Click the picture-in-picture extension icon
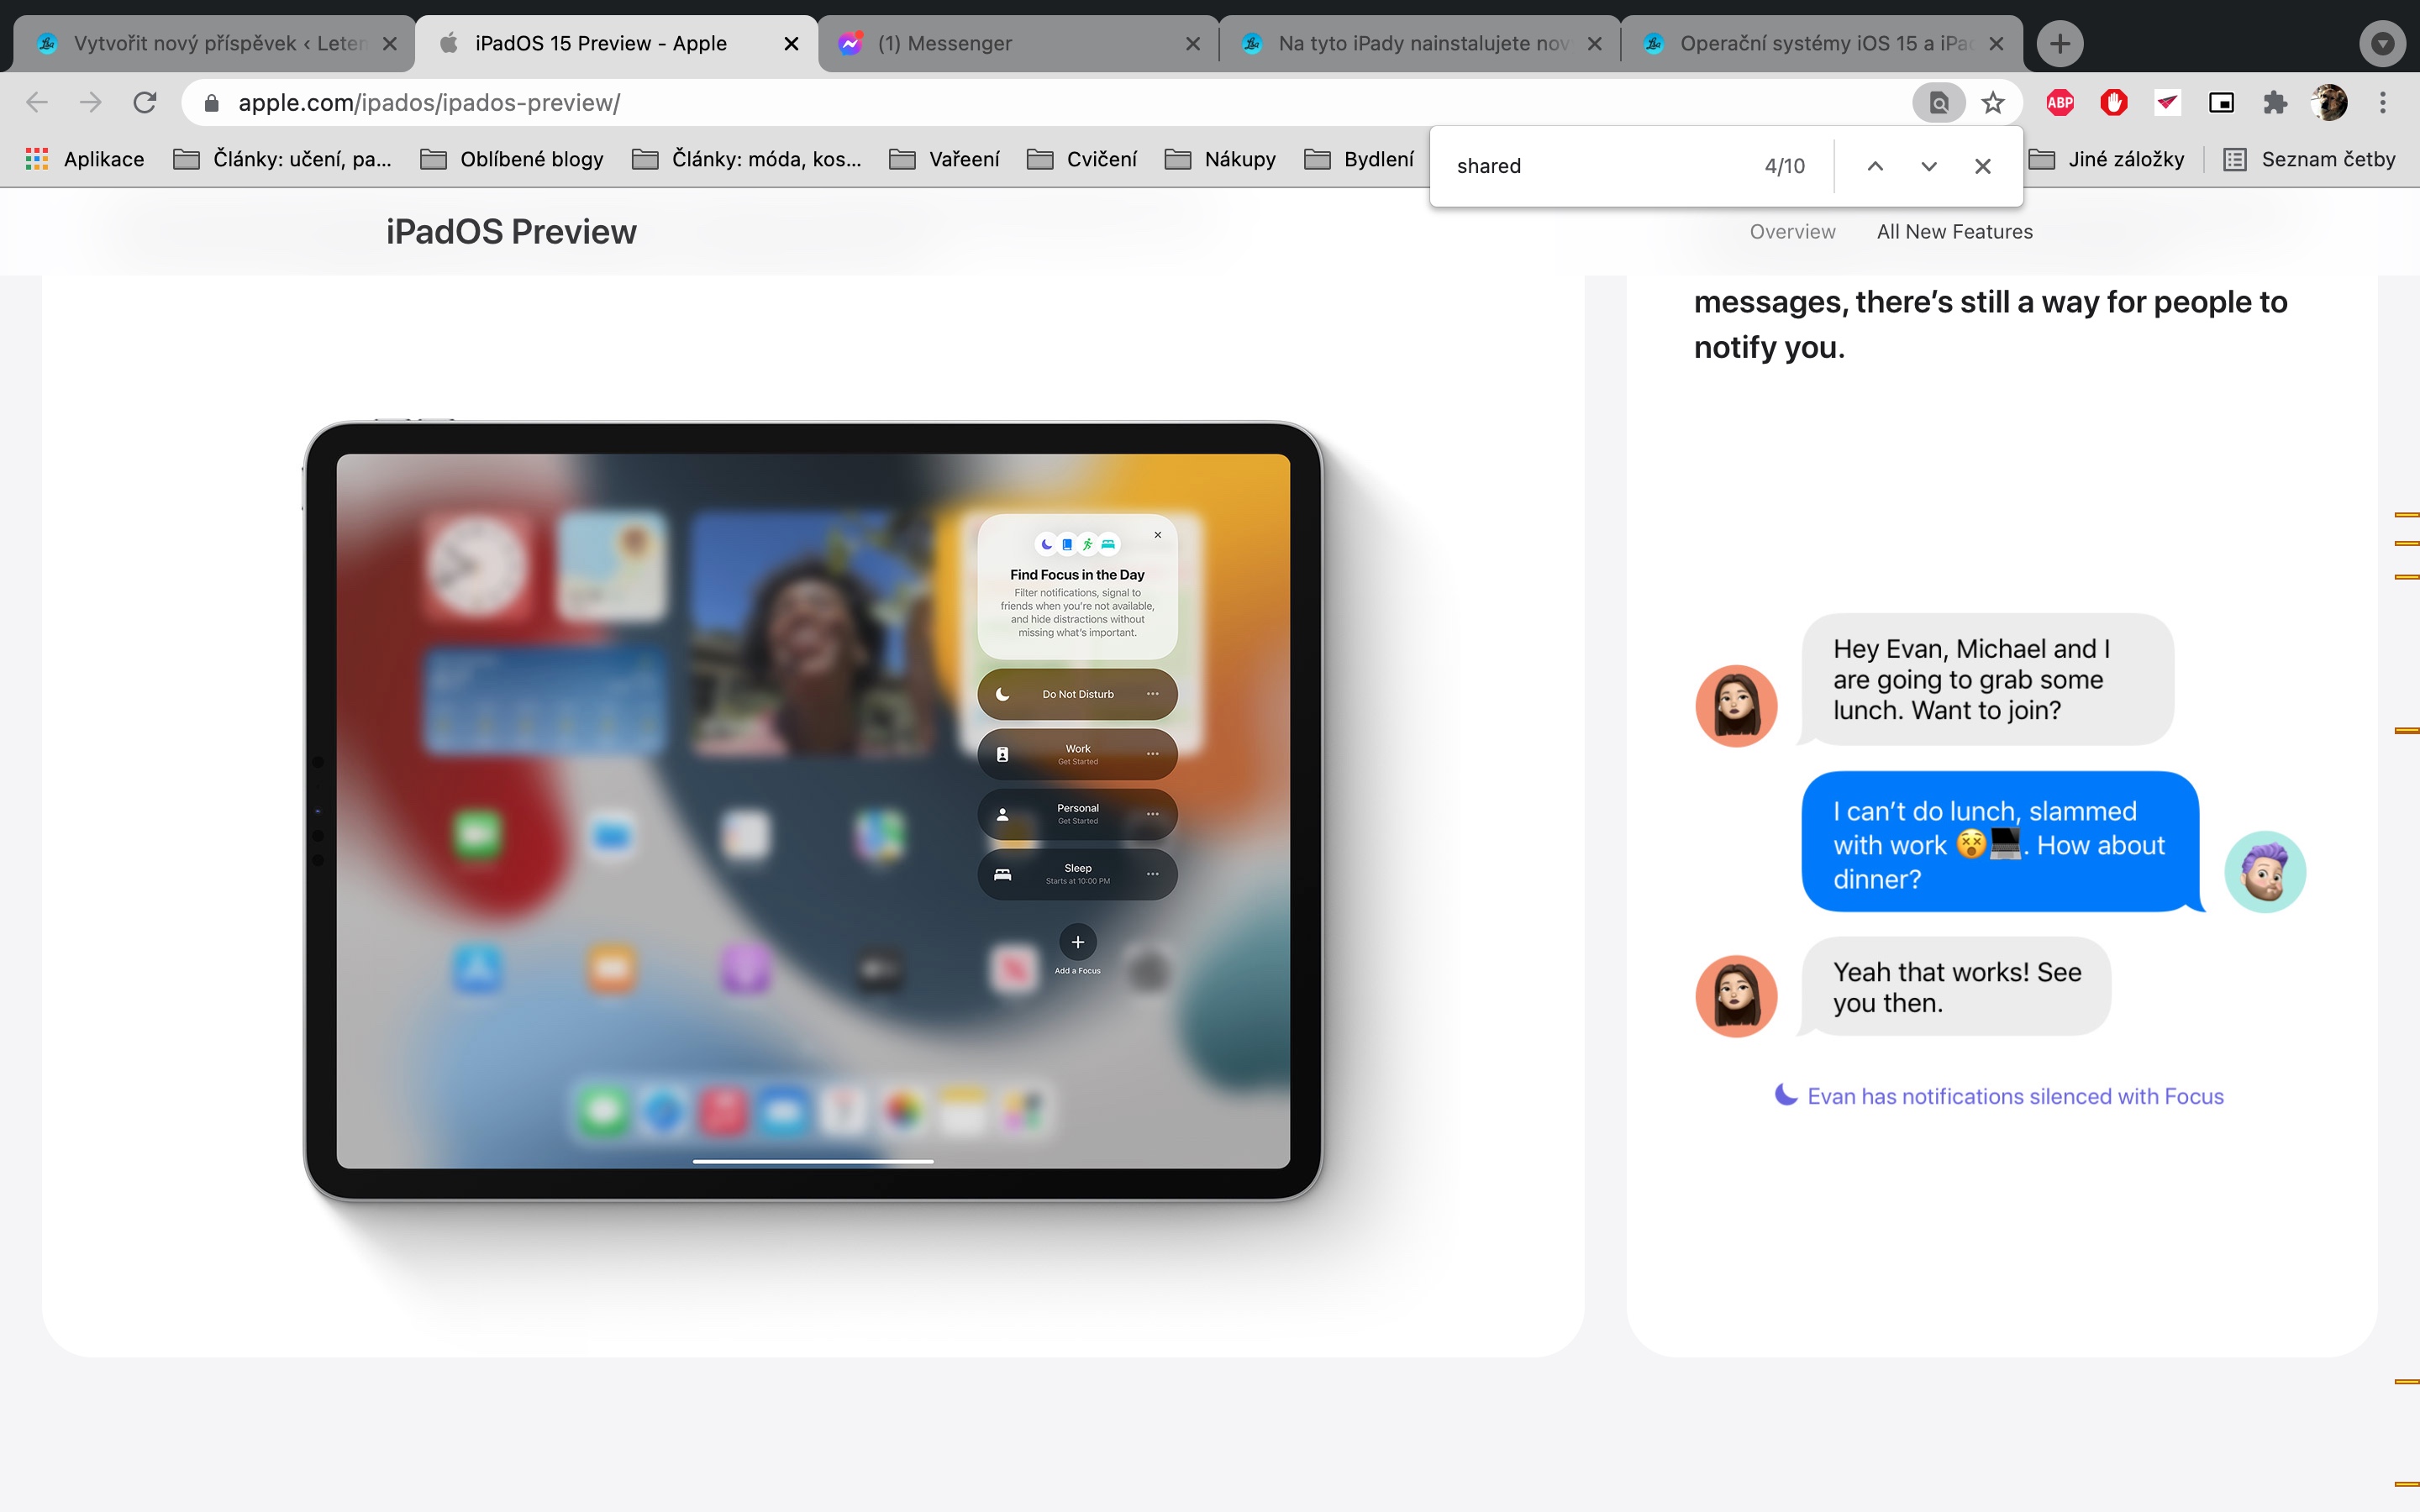The height and width of the screenshot is (1512, 2420). pos(2221,103)
